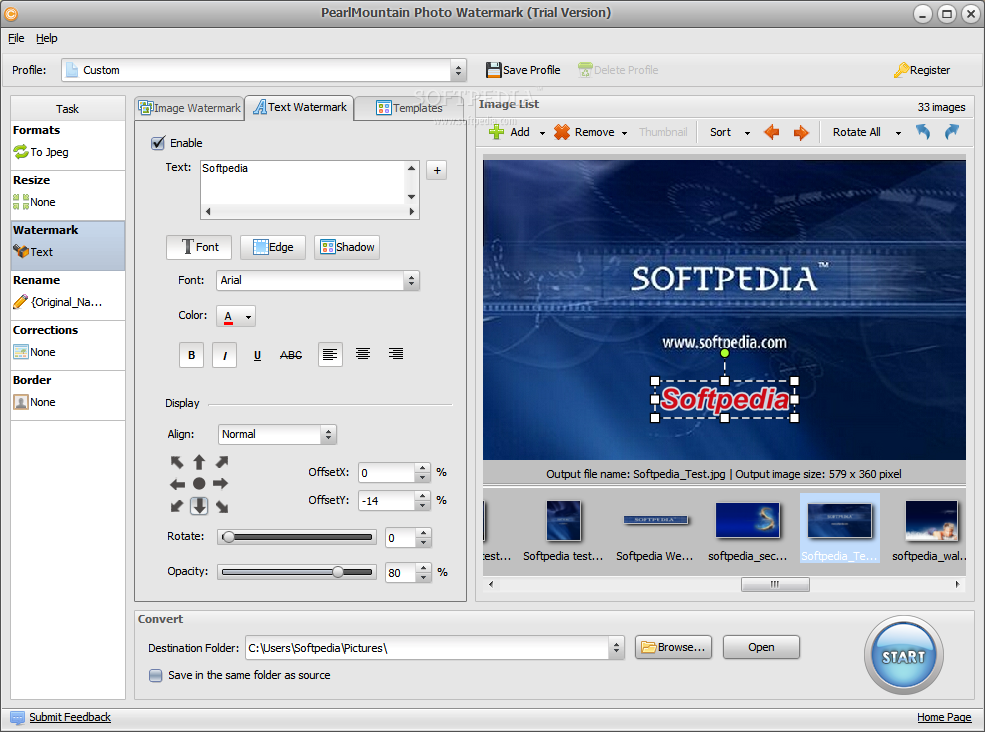Rotate all images counterclockwise
The height and width of the screenshot is (732, 985).
tap(922, 132)
